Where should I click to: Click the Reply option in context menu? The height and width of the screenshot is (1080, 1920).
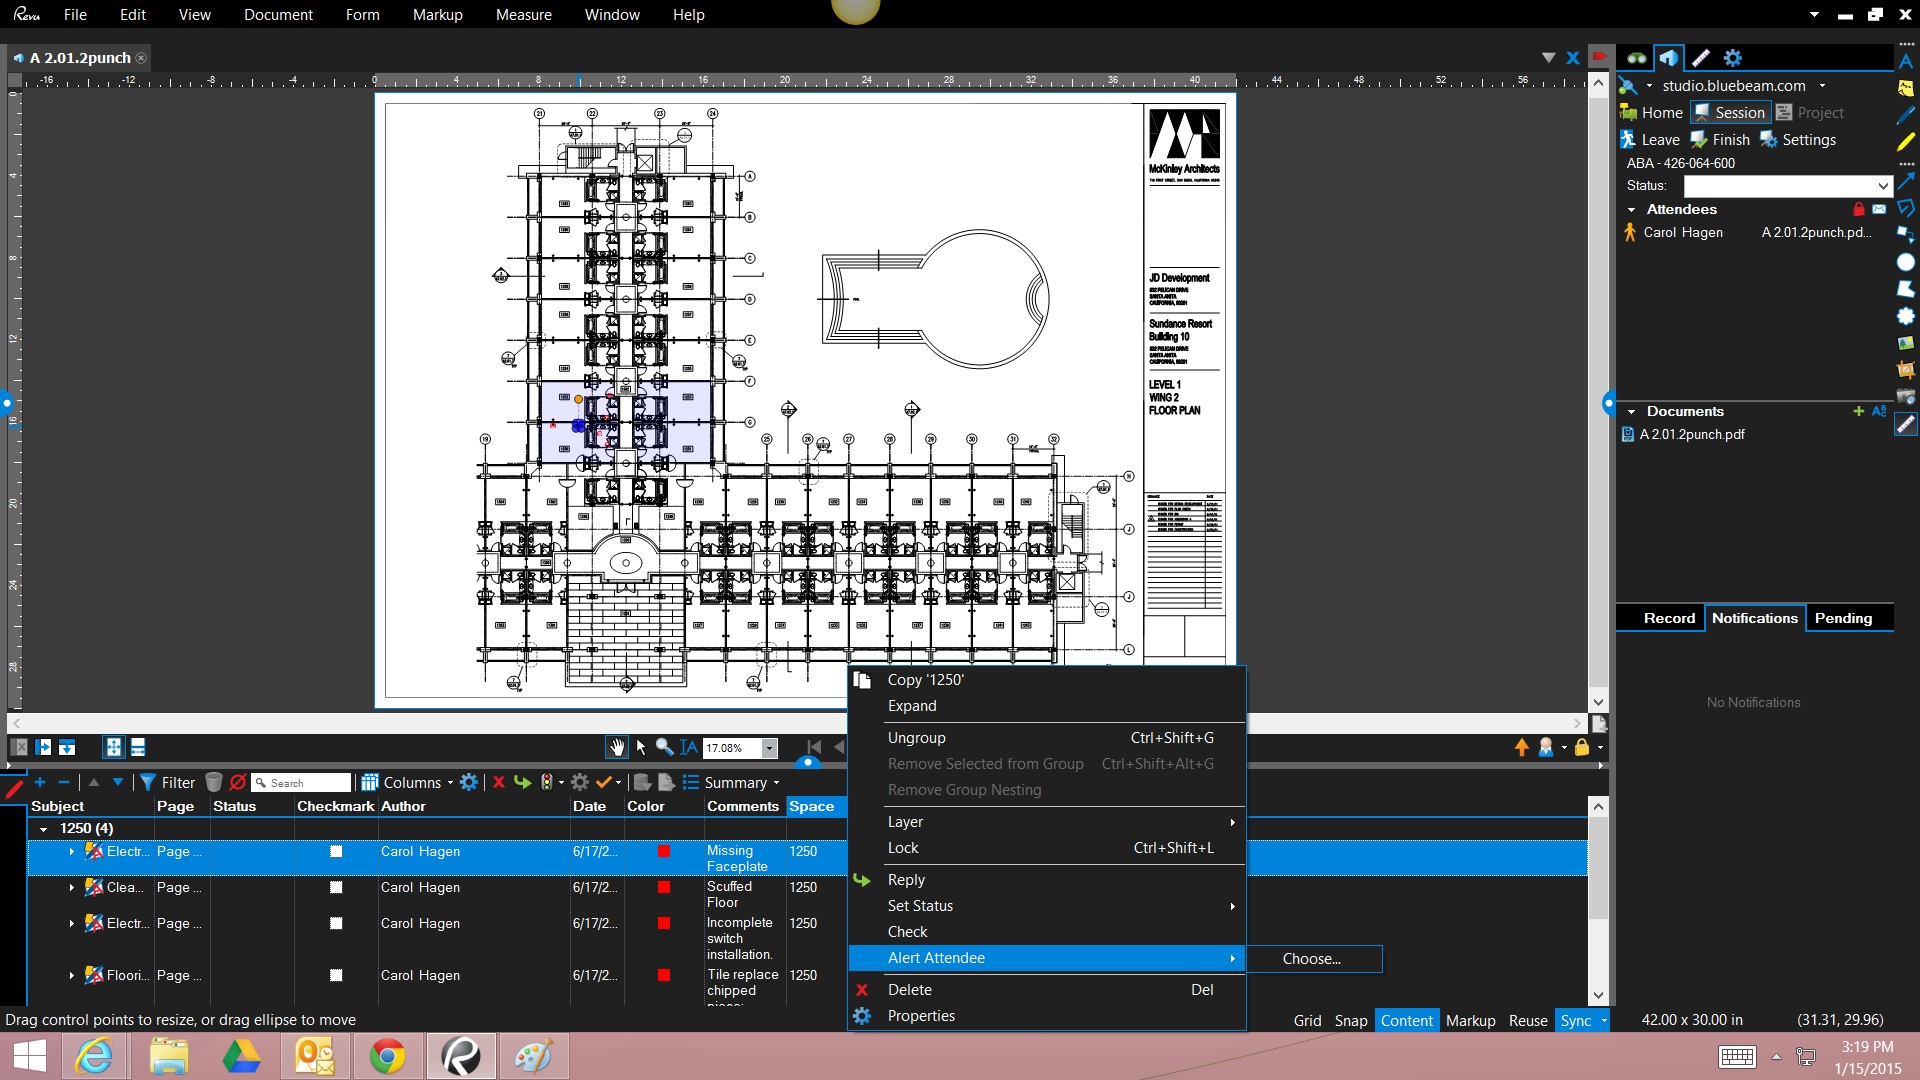tap(905, 880)
